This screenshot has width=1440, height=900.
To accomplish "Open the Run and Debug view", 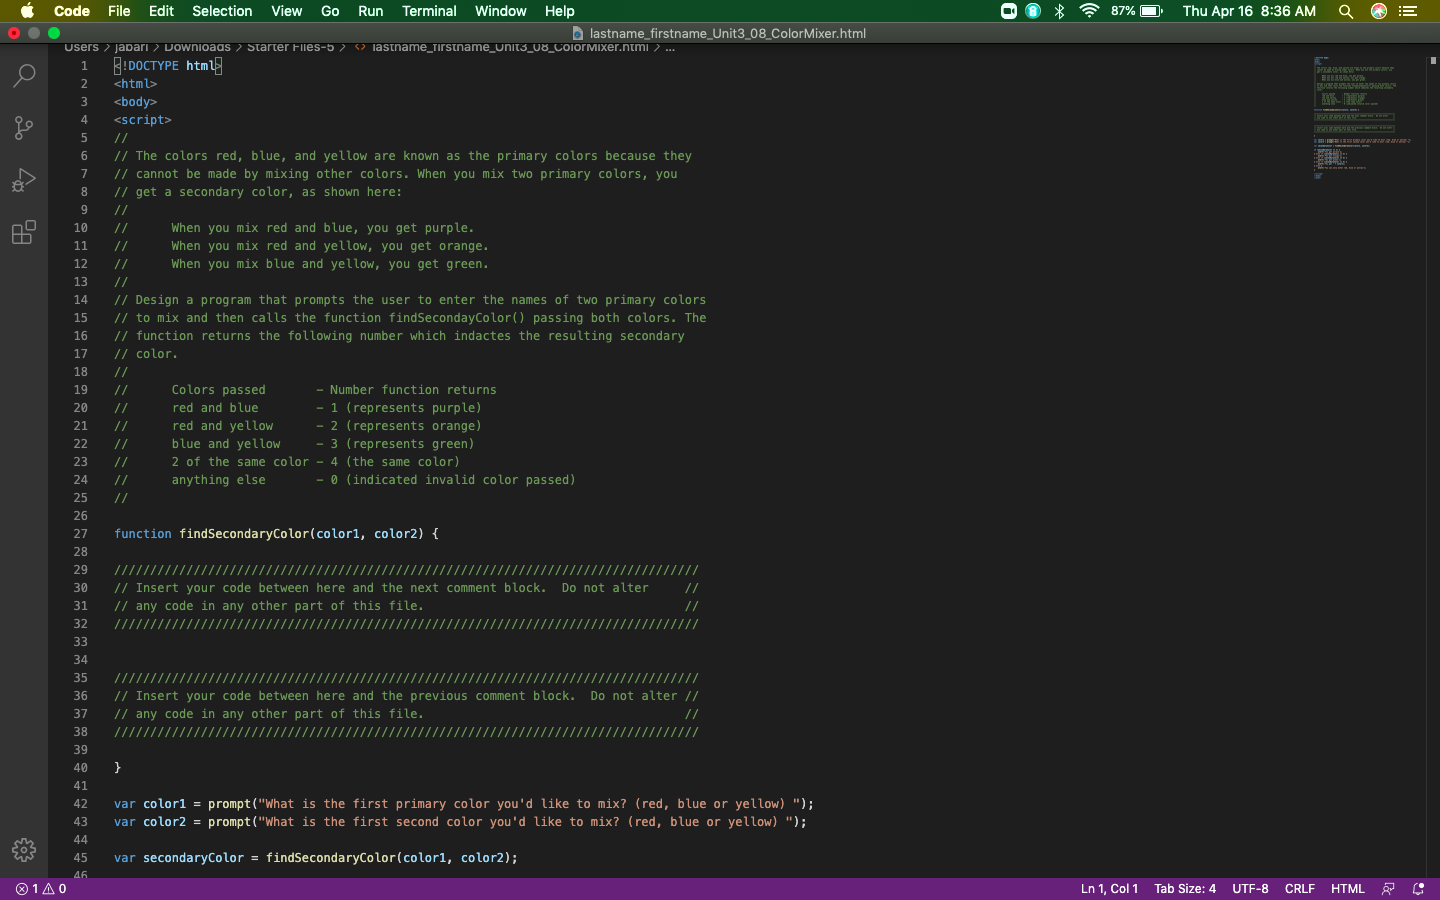I will (x=24, y=180).
